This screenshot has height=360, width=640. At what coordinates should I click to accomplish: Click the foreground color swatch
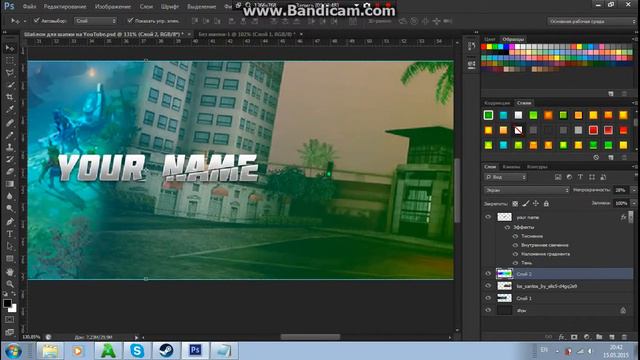[7, 303]
